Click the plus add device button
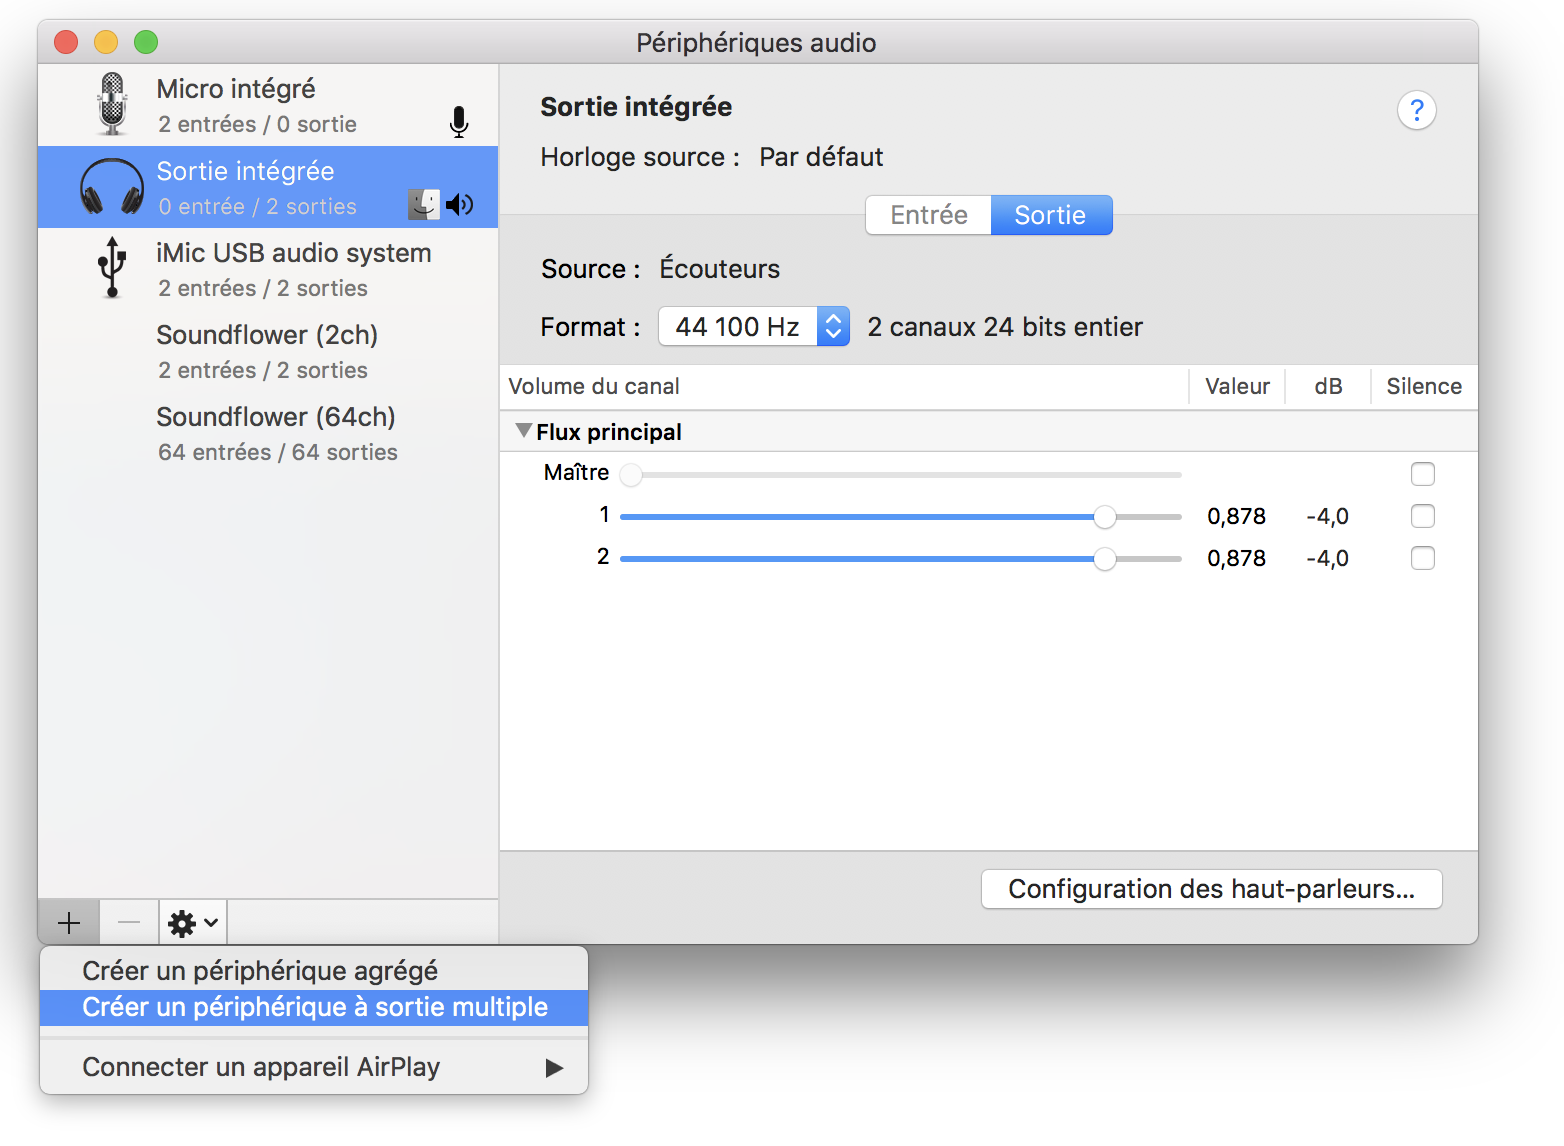 coord(69,922)
